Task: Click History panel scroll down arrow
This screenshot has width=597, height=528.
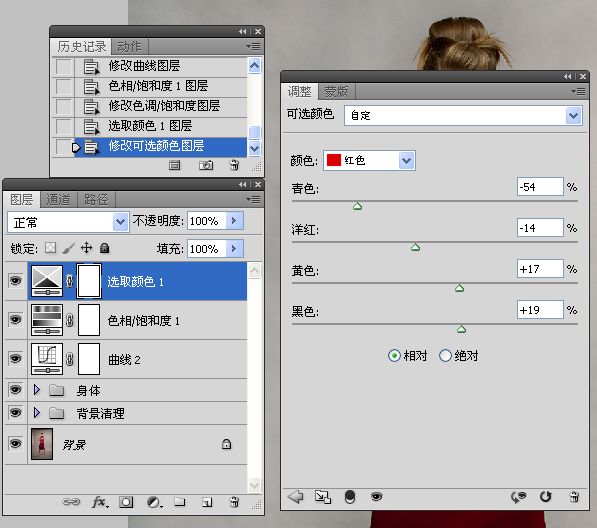Action: click(x=254, y=148)
